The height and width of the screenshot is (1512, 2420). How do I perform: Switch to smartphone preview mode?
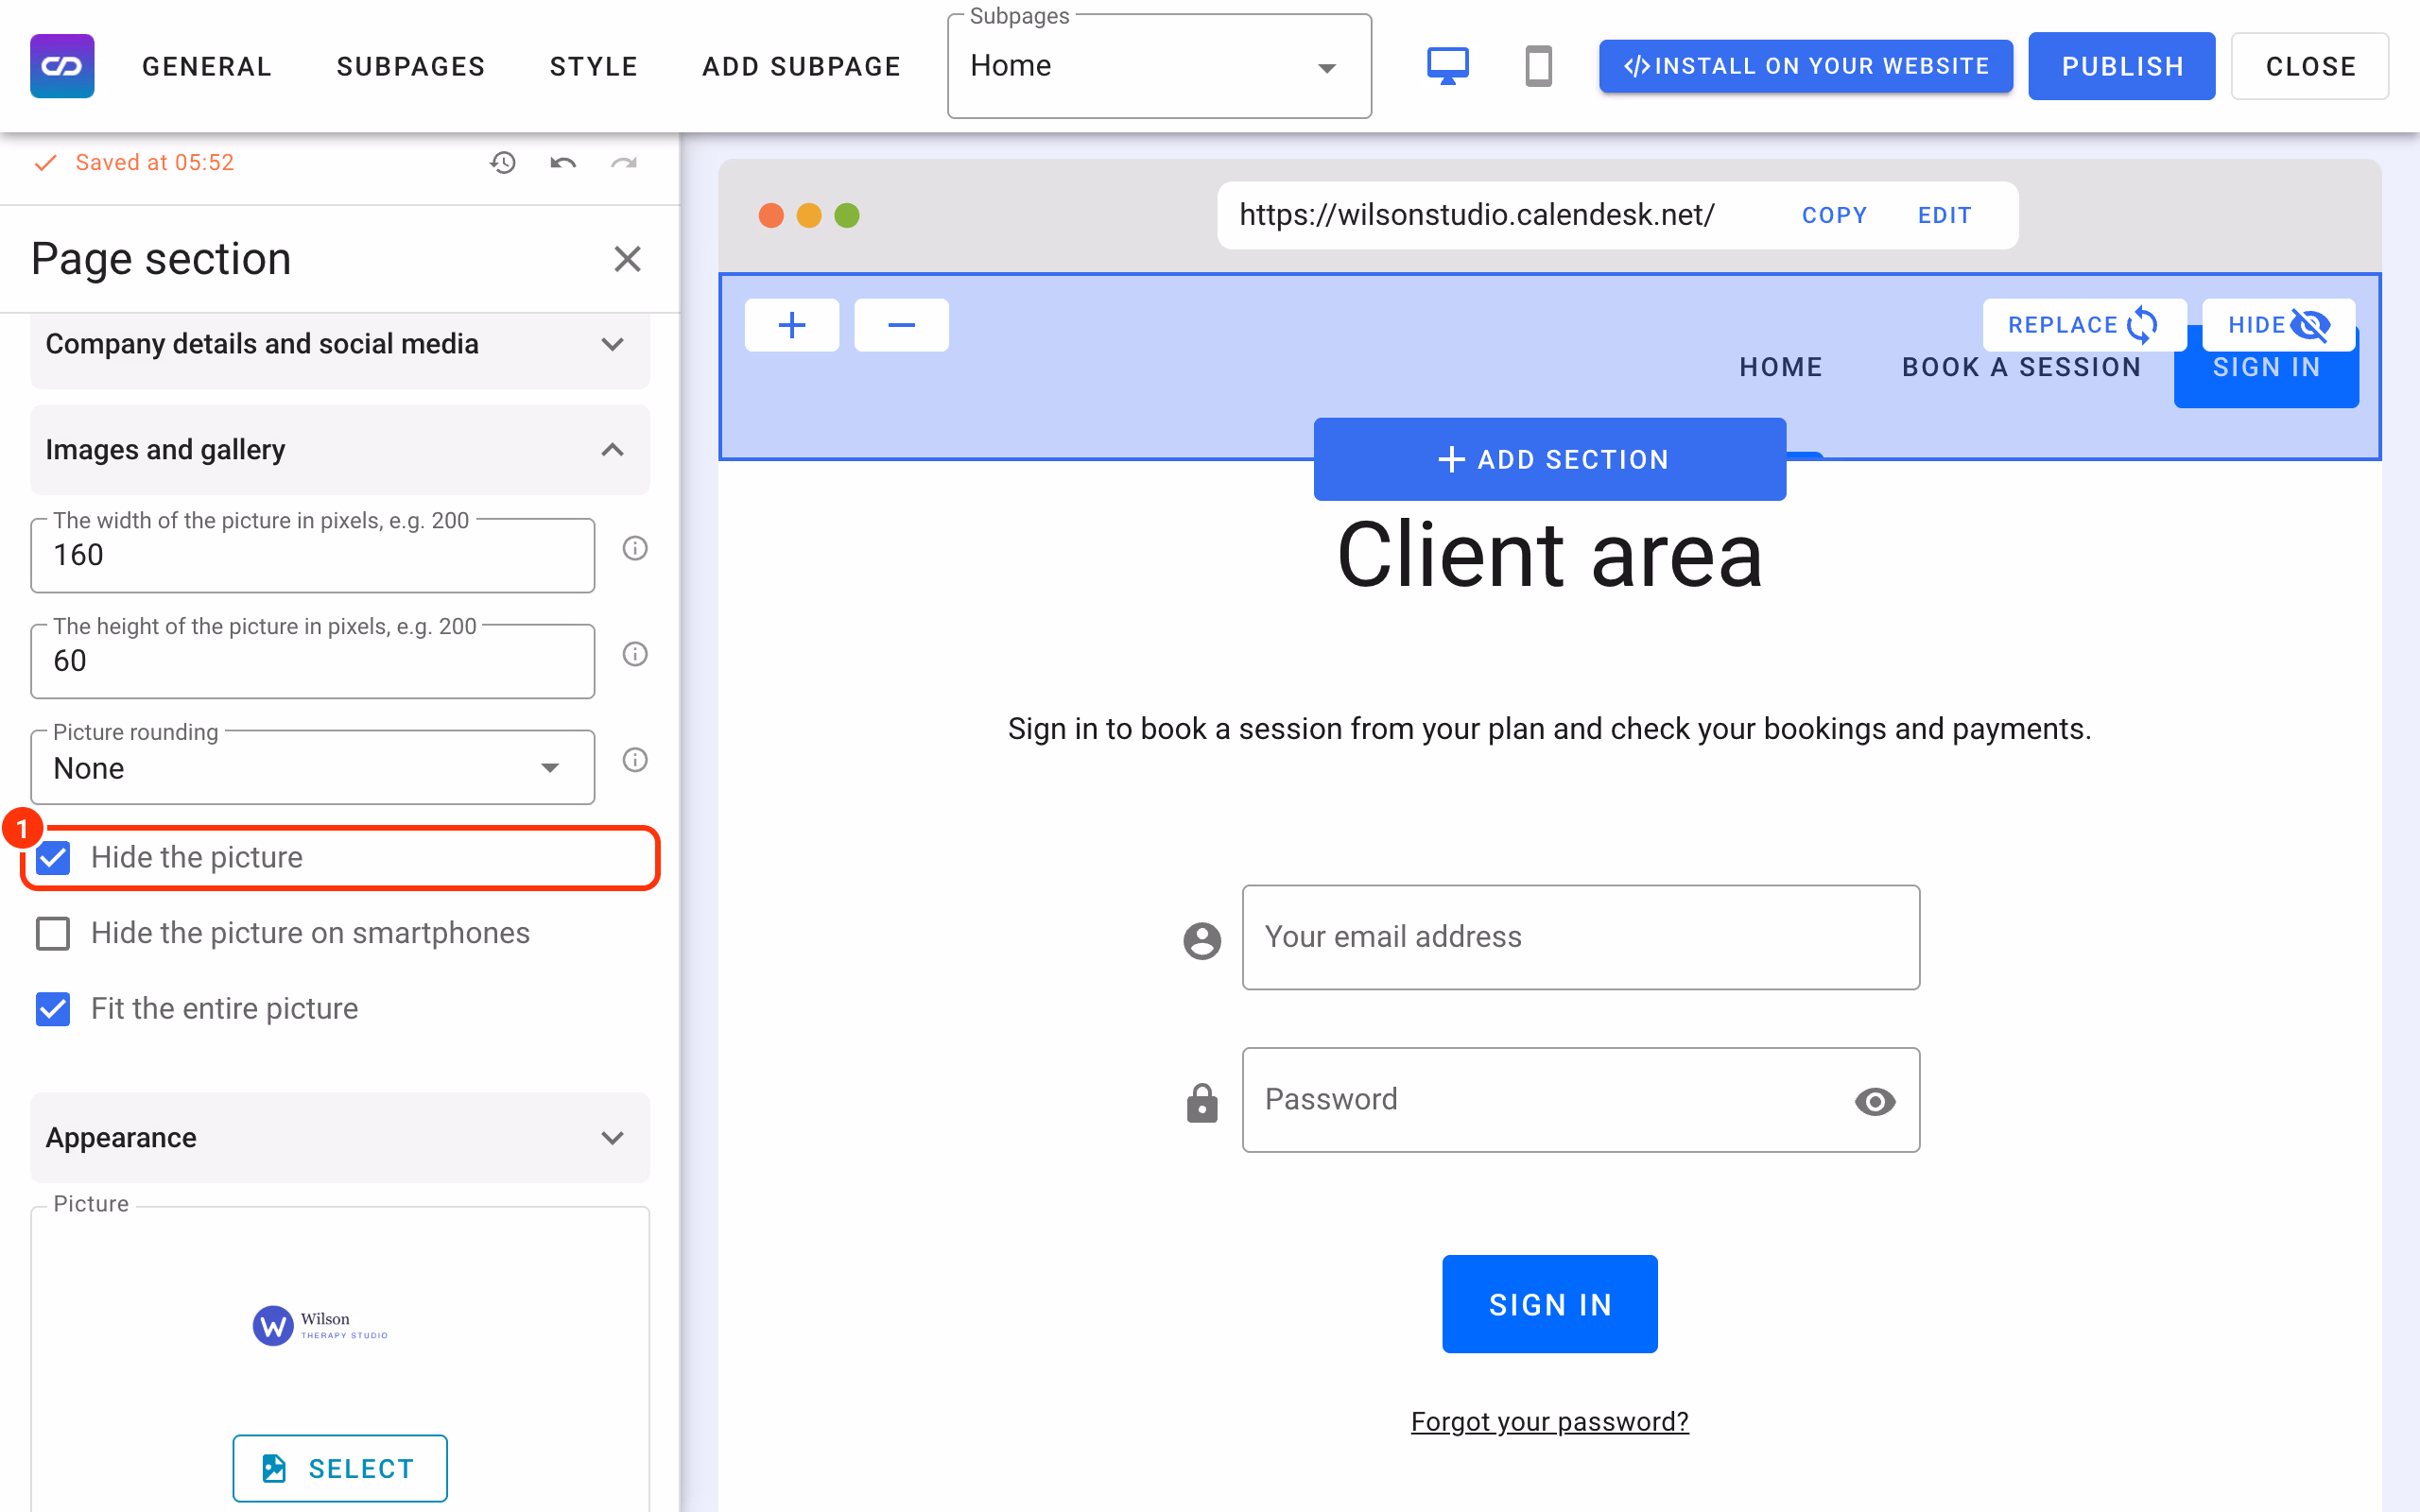click(1538, 66)
